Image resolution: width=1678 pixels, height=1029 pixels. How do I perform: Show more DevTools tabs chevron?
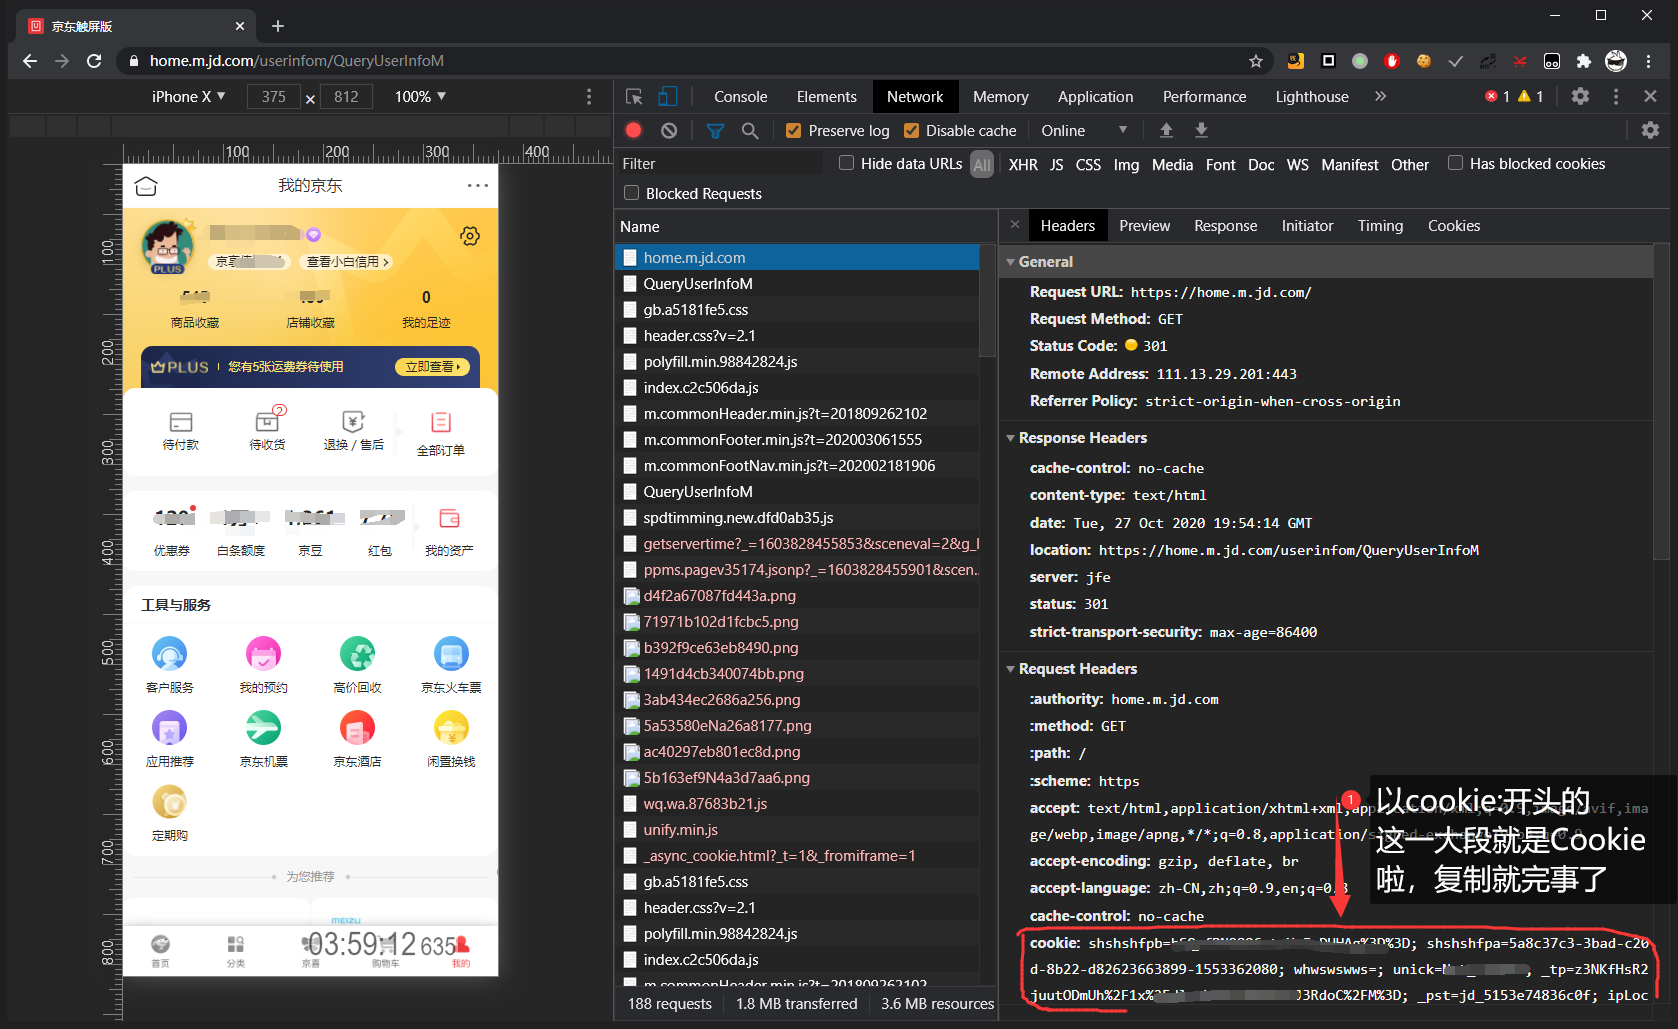click(x=1381, y=96)
